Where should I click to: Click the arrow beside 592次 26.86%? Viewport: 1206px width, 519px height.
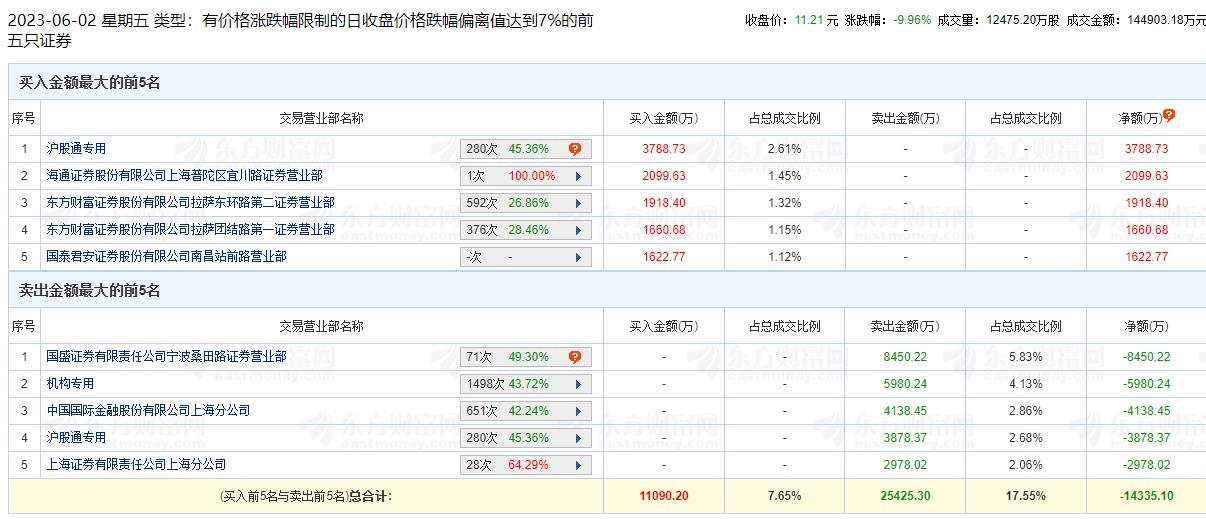pyautogui.click(x=578, y=203)
